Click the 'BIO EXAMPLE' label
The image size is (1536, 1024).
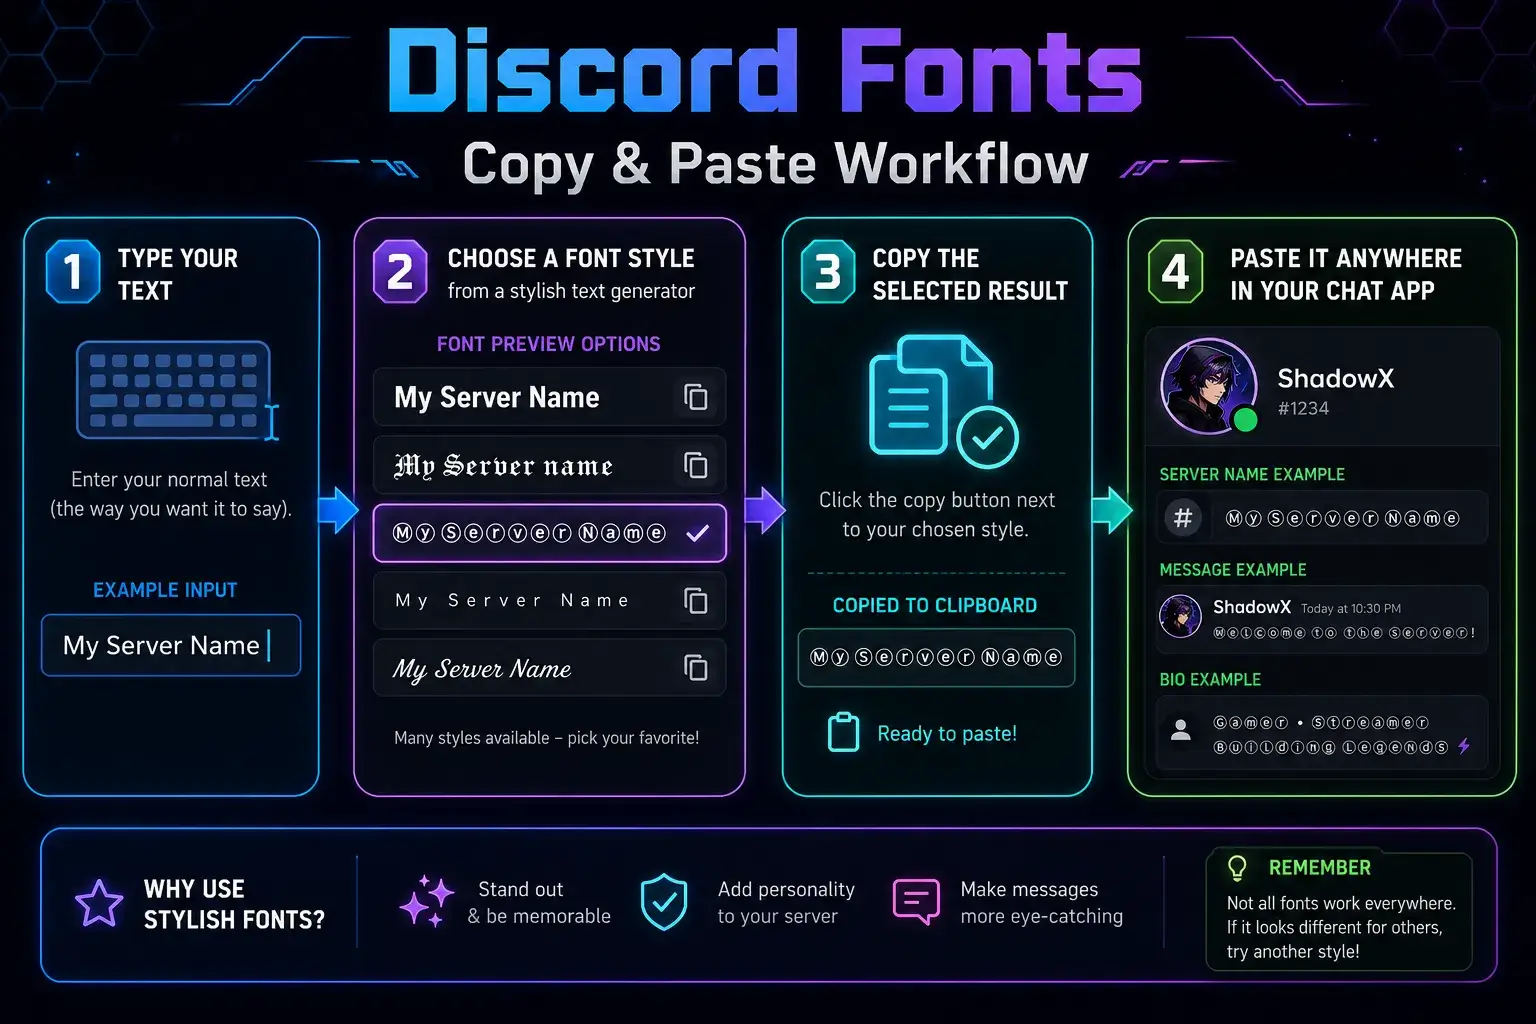[1210, 679]
